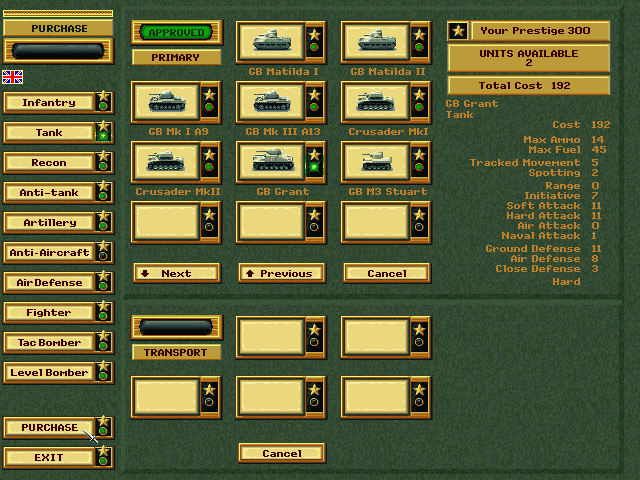Toggle the GB Grant selection indicator light
This screenshot has height=480, width=640.
coord(314,168)
